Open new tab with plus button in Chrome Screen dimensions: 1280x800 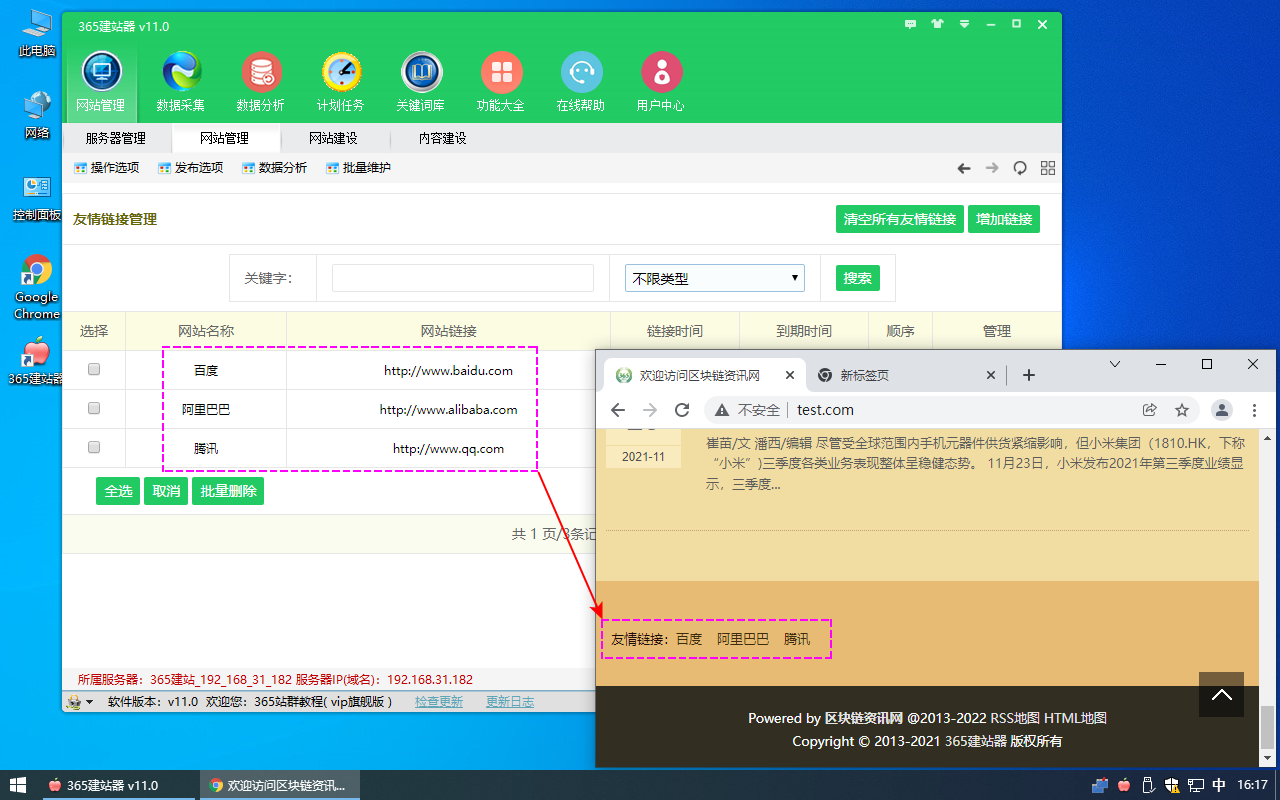tap(1029, 375)
